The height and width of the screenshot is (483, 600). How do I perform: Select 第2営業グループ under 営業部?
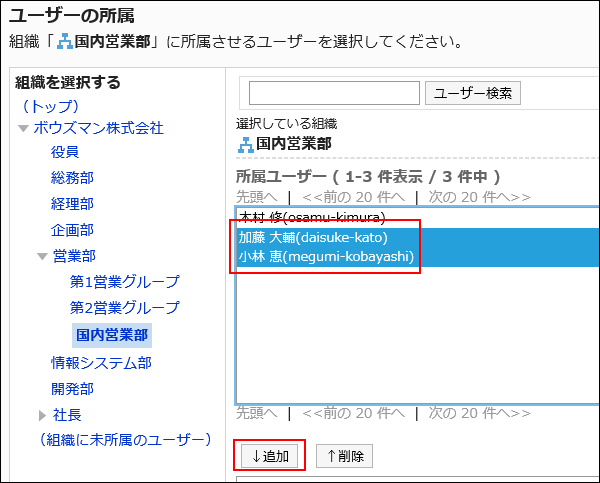[x=124, y=308]
